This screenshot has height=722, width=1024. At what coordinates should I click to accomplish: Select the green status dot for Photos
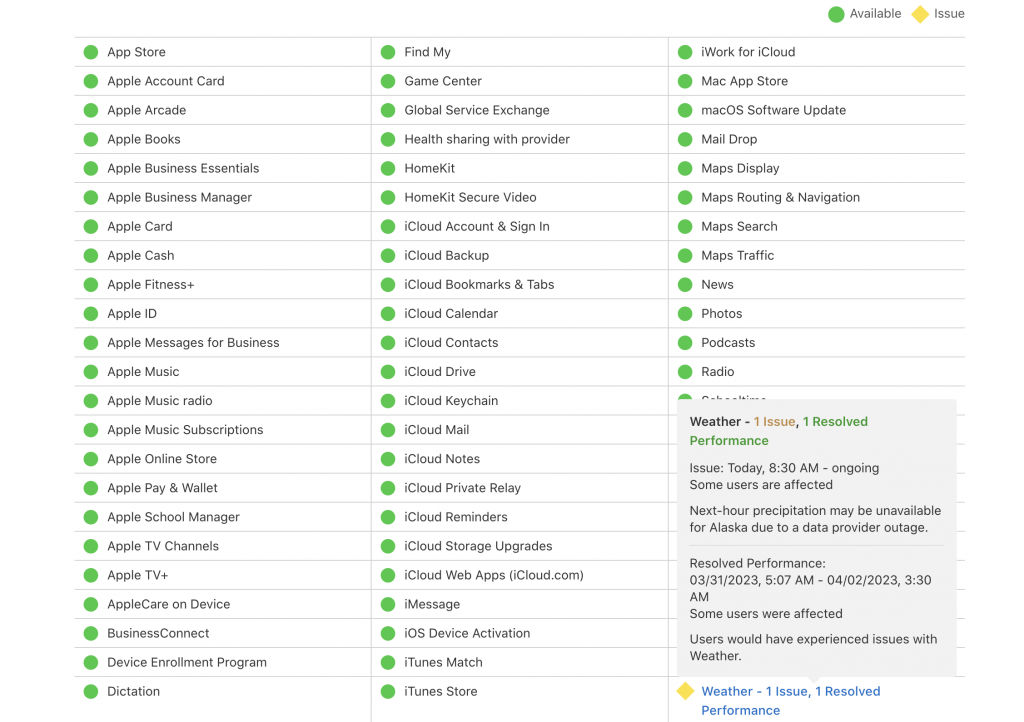click(685, 314)
